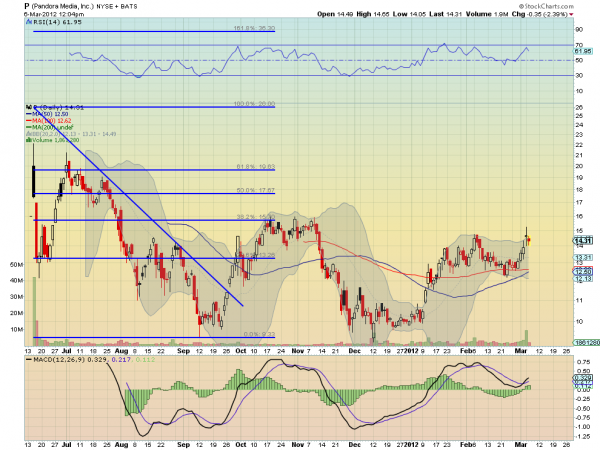Click the latest candlestick highlighted in yellow

(x=529, y=241)
